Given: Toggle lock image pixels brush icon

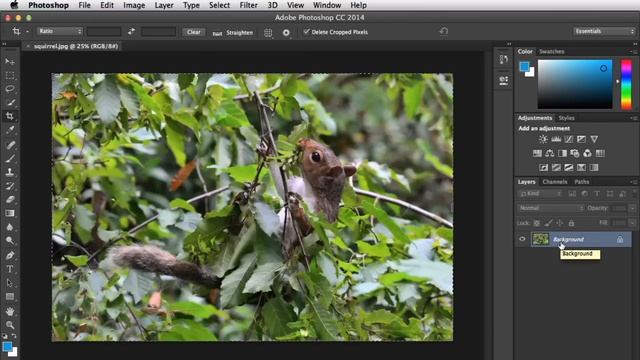Looking at the screenshot, I should pos(548,223).
